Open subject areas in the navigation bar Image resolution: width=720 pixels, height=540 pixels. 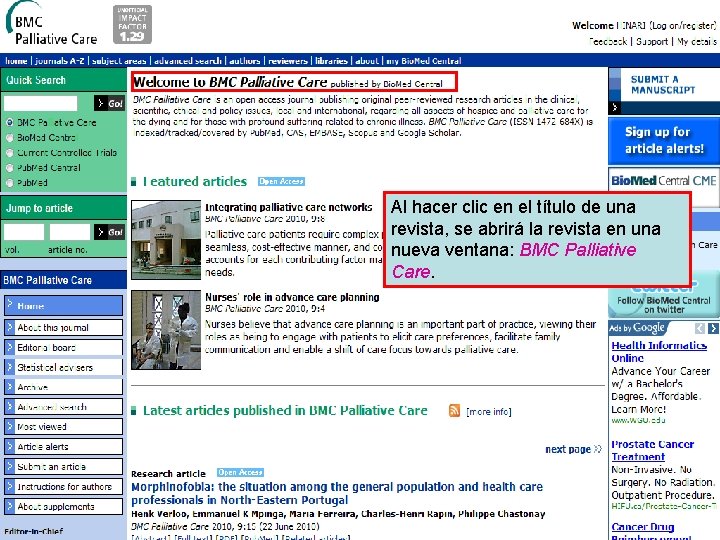click(119, 61)
